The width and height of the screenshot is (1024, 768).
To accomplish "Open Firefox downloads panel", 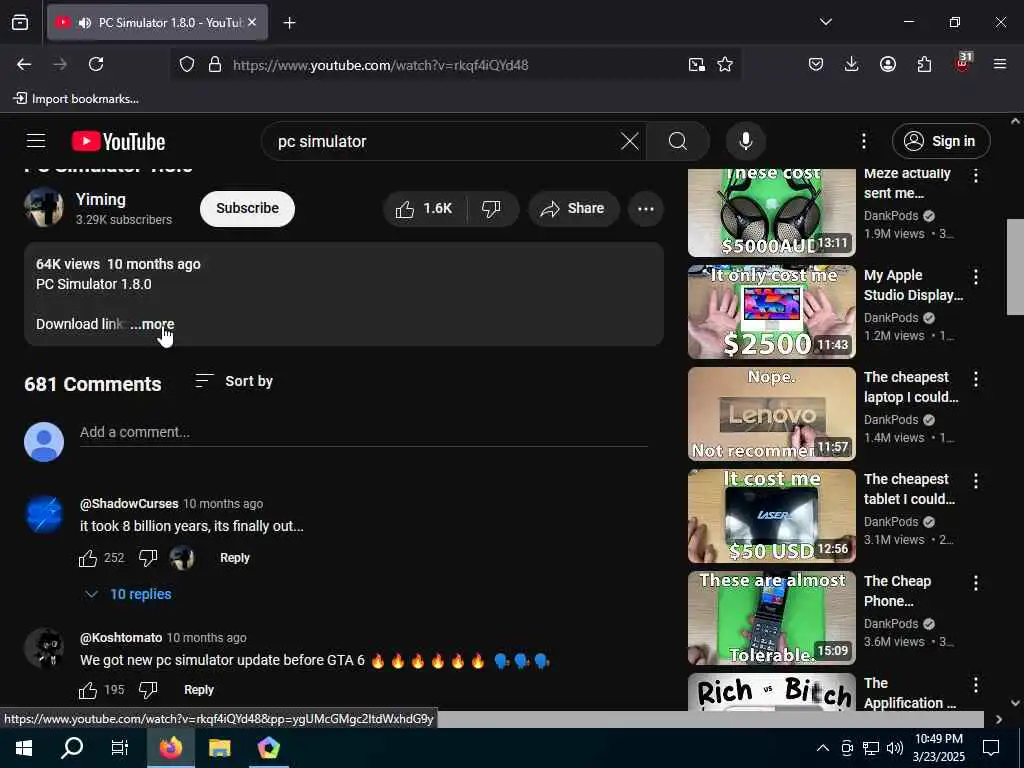I will pyautogui.click(x=851, y=64).
